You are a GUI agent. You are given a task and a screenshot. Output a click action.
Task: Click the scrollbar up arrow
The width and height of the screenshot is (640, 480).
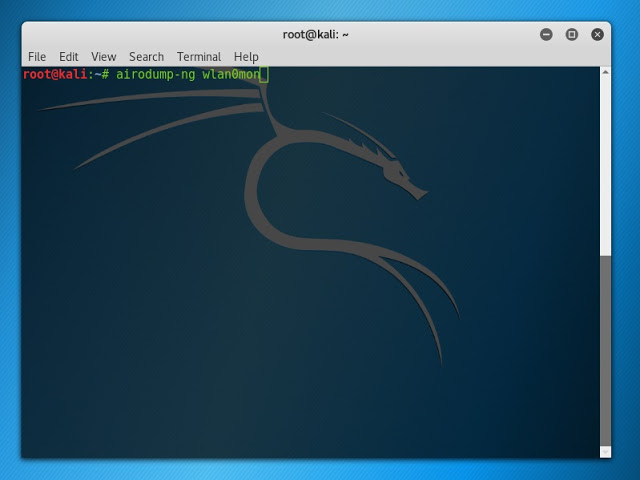[605, 72]
